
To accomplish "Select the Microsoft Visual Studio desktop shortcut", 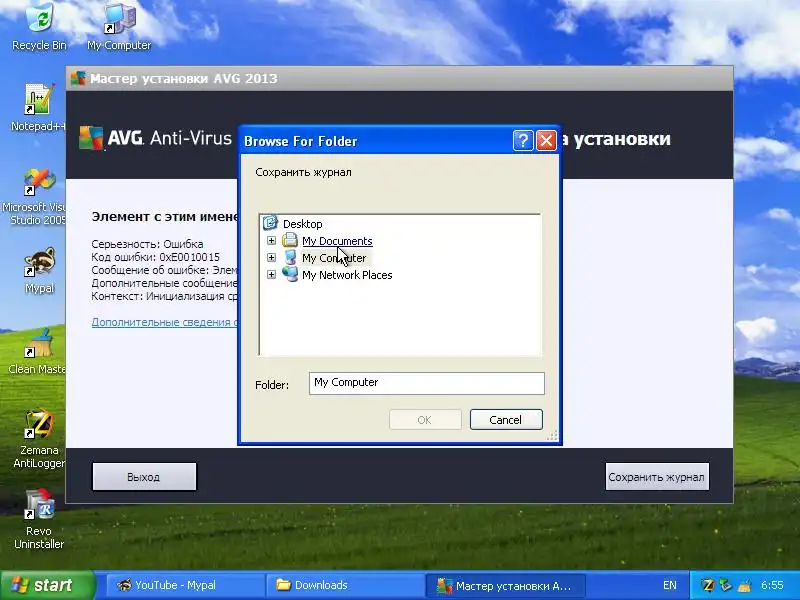I will click(37, 196).
